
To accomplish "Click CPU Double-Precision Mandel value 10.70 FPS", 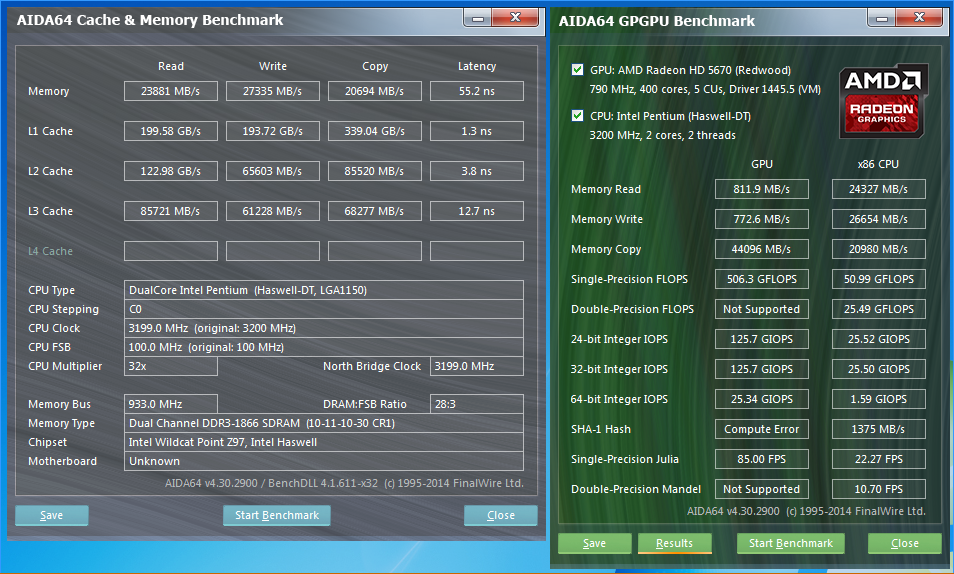I will point(879,489).
